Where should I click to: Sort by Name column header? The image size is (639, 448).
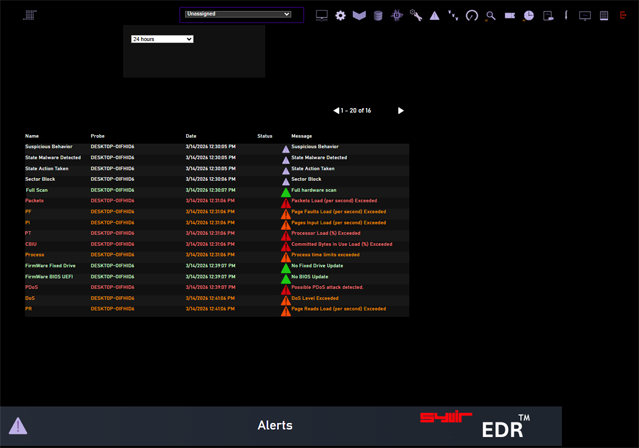(x=32, y=136)
